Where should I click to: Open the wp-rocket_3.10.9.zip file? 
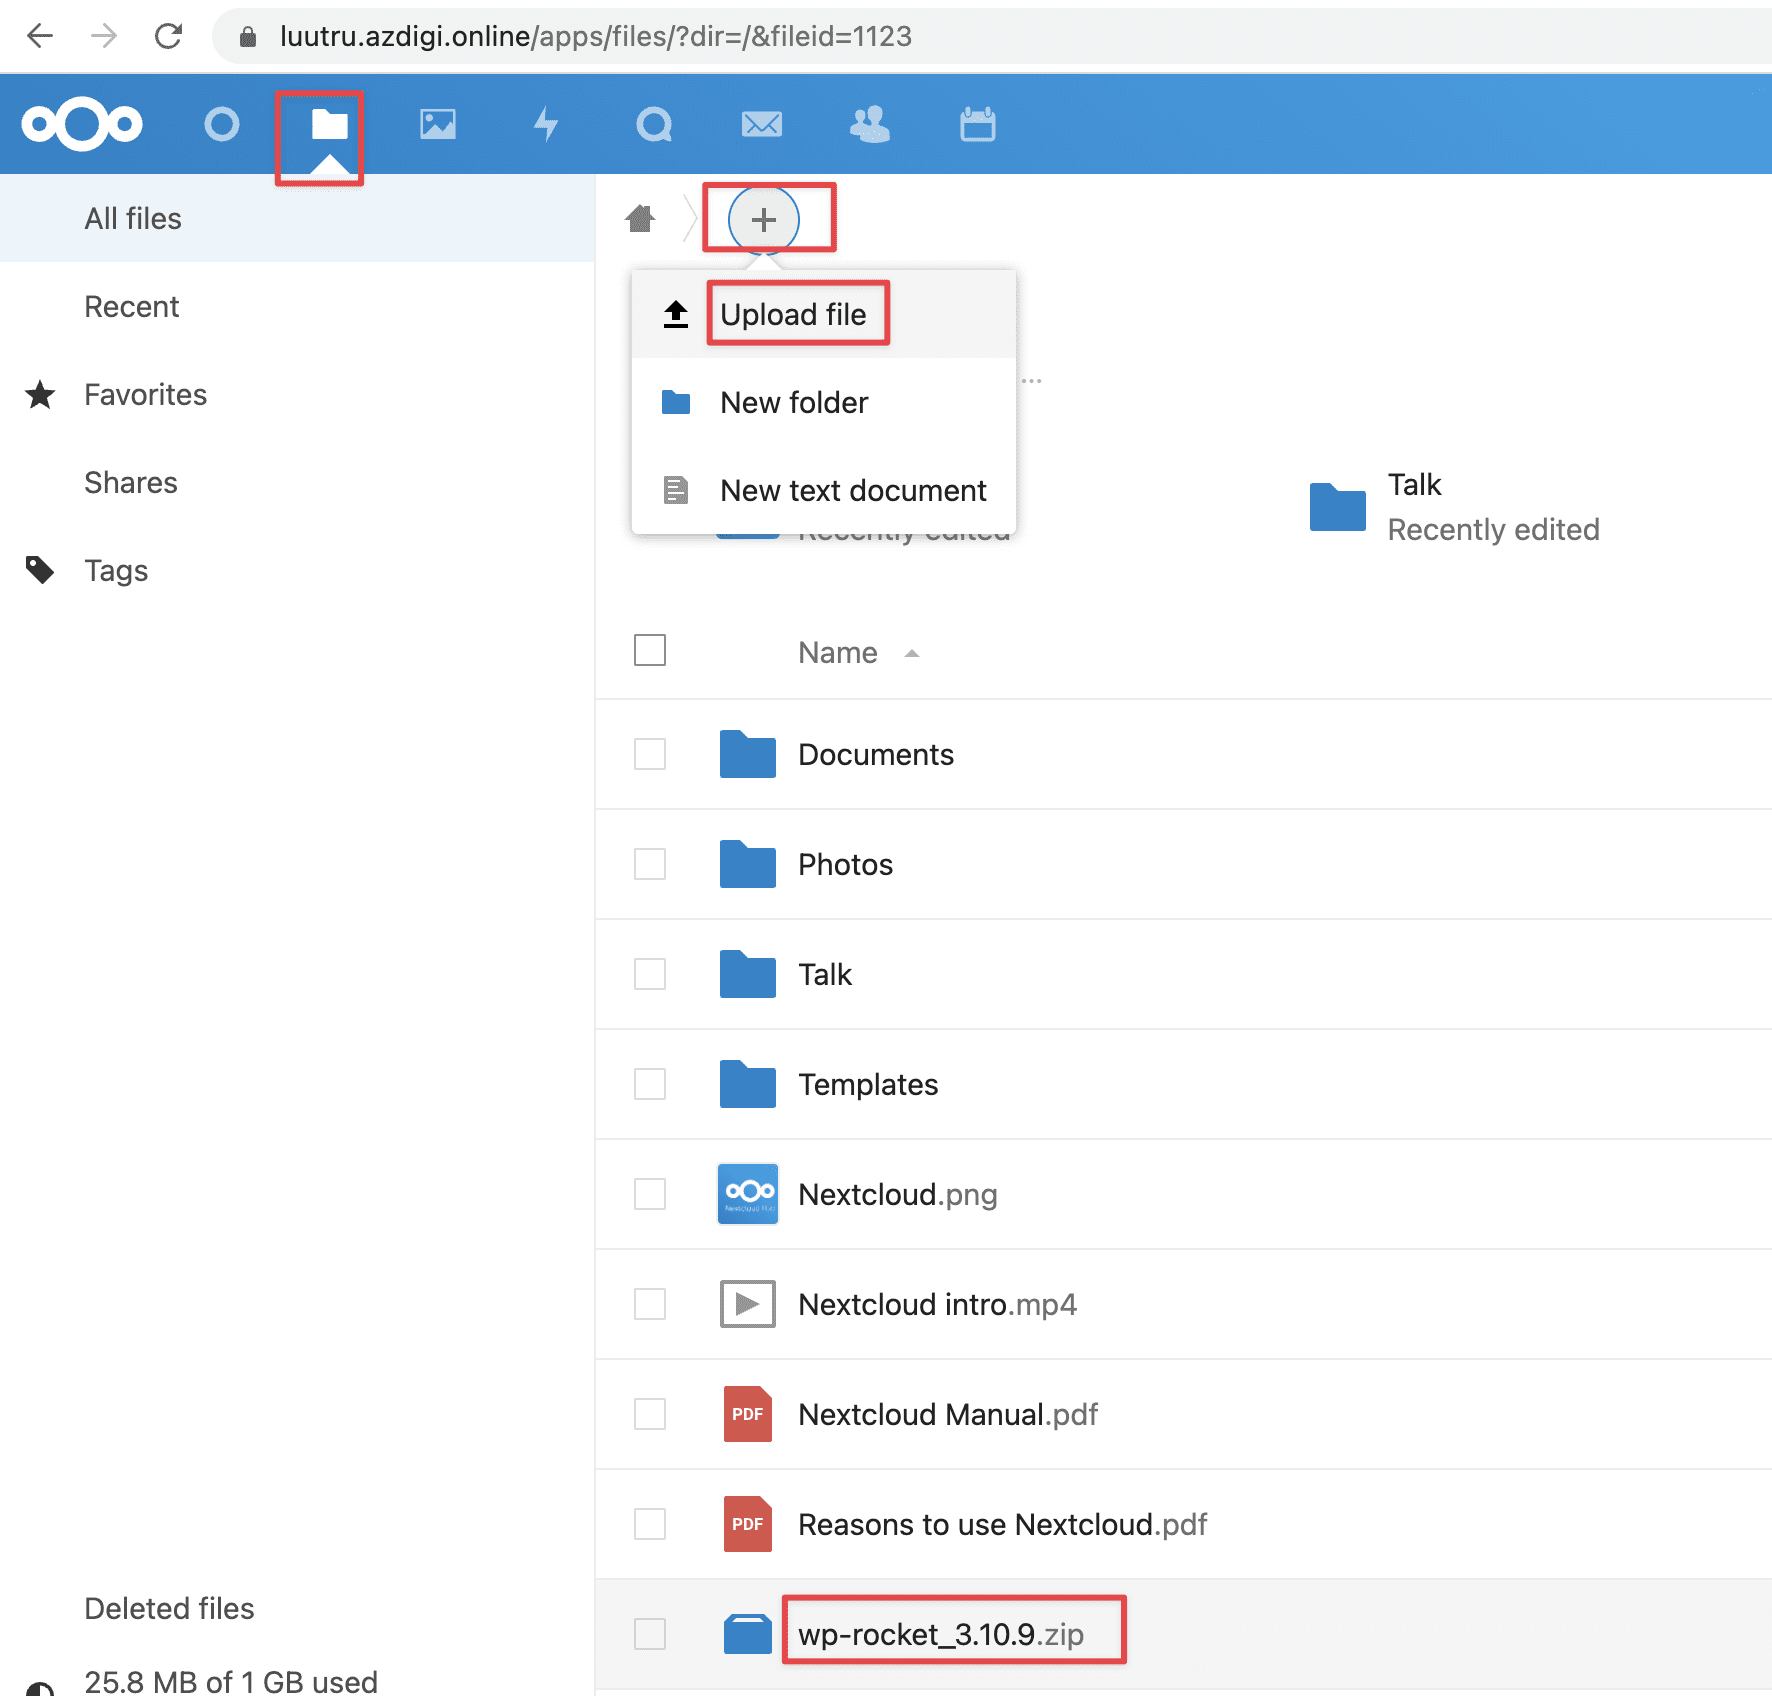(x=940, y=1634)
